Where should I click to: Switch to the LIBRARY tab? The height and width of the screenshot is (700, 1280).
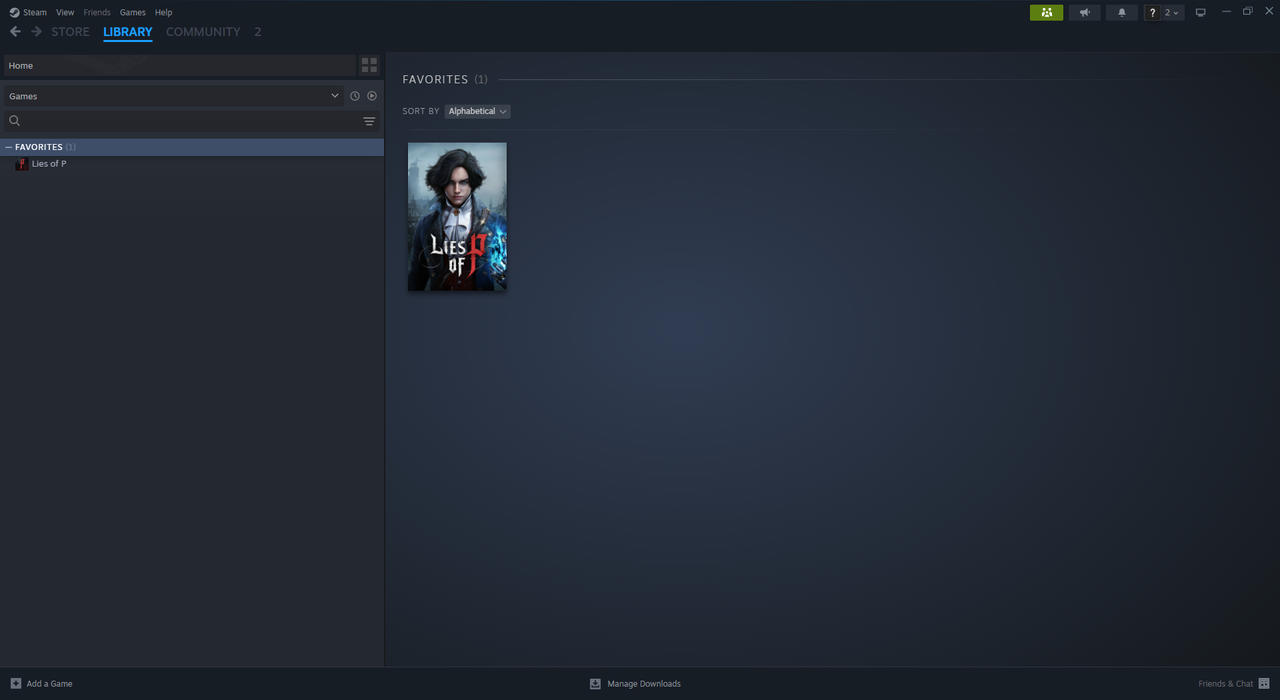pos(128,32)
